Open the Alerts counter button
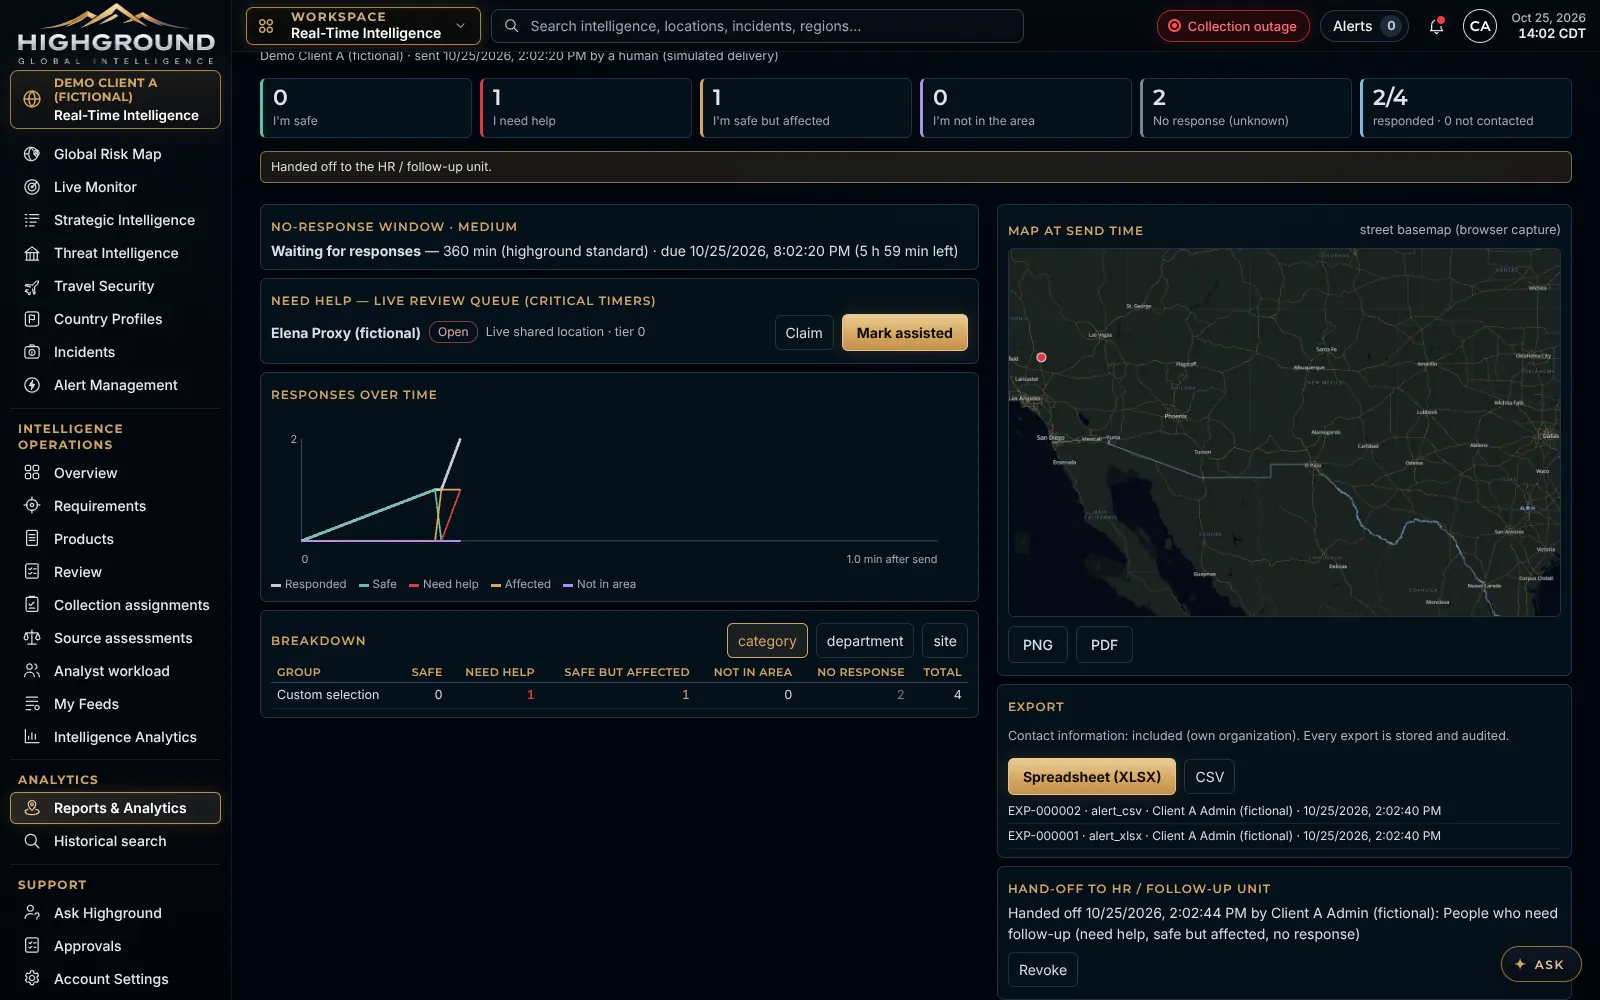Screen dimensions: 1600x1000 (1364, 26)
